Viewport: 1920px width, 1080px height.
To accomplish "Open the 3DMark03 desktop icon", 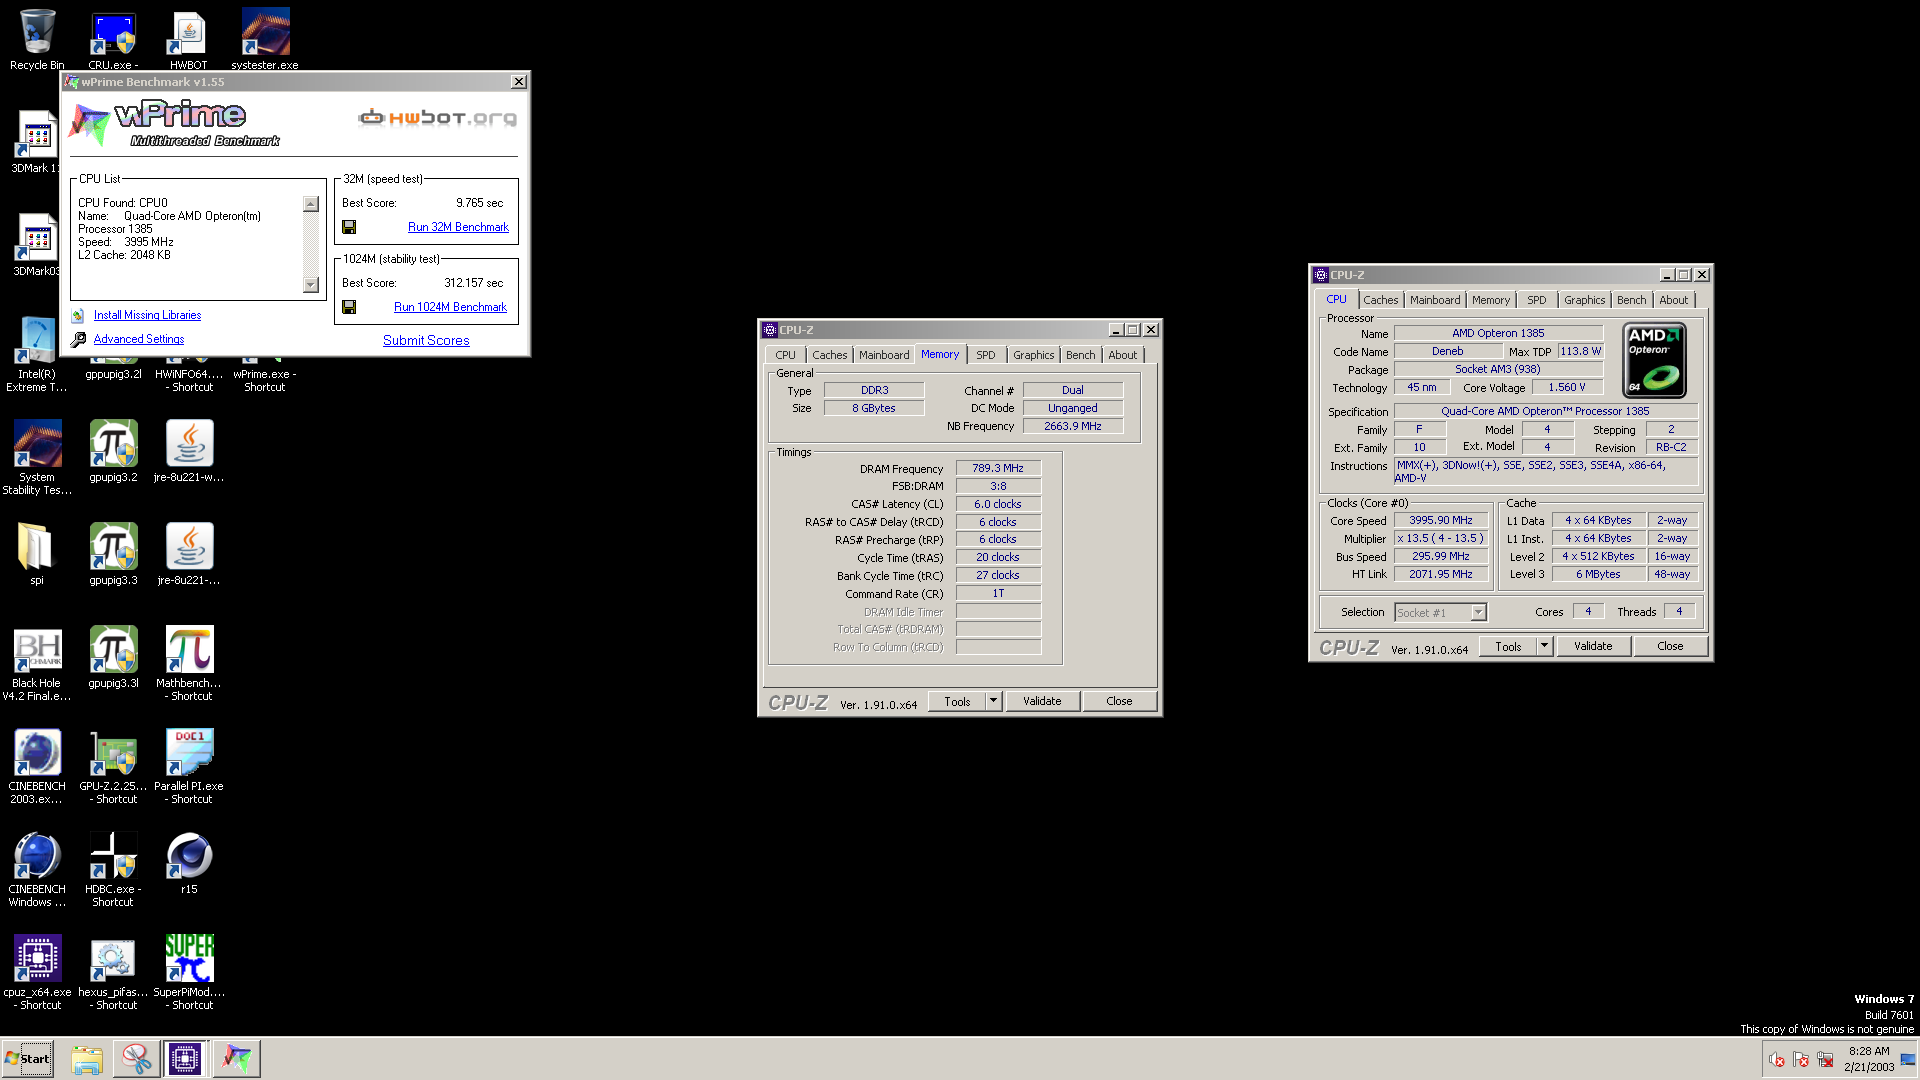I will pos(37,245).
